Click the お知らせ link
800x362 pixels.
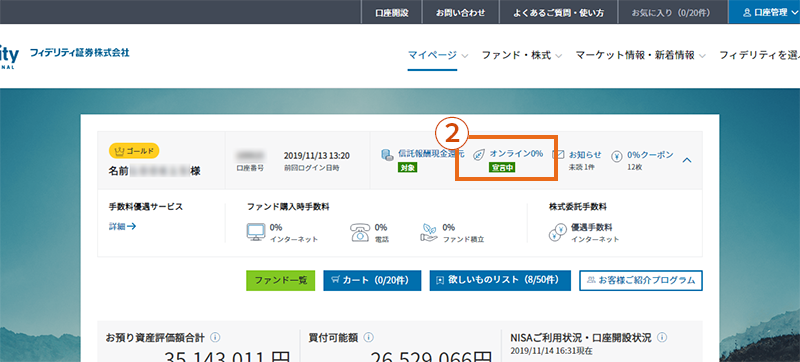tap(585, 153)
